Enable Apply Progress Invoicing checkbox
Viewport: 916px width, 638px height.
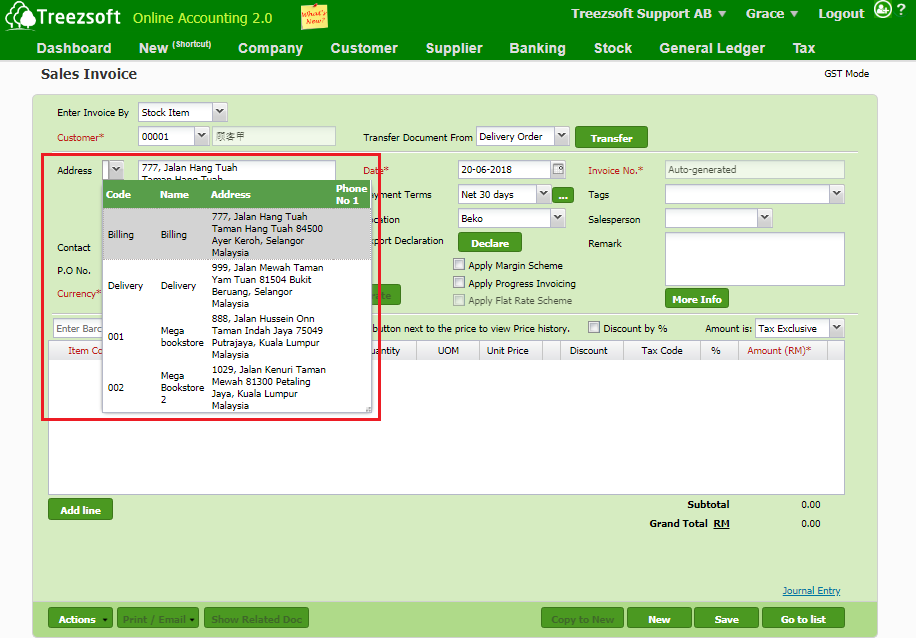[x=459, y=283]
